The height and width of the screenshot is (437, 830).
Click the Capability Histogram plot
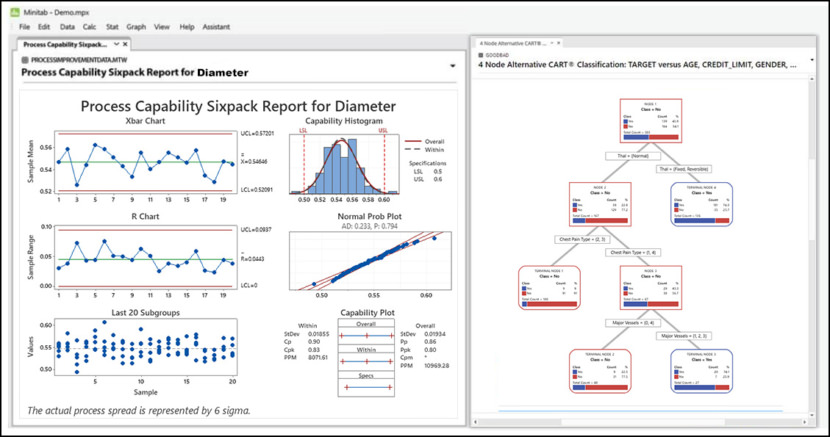344,164
